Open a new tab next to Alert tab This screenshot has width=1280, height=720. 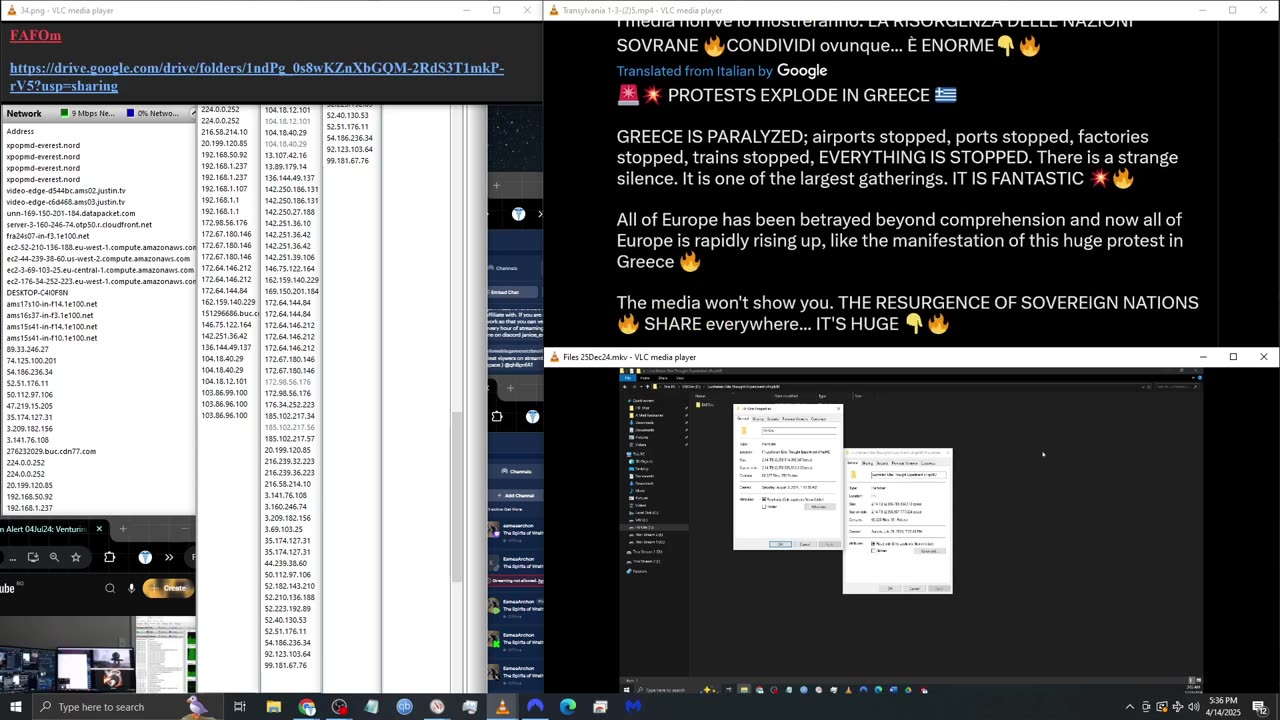[x=123, y=529]
